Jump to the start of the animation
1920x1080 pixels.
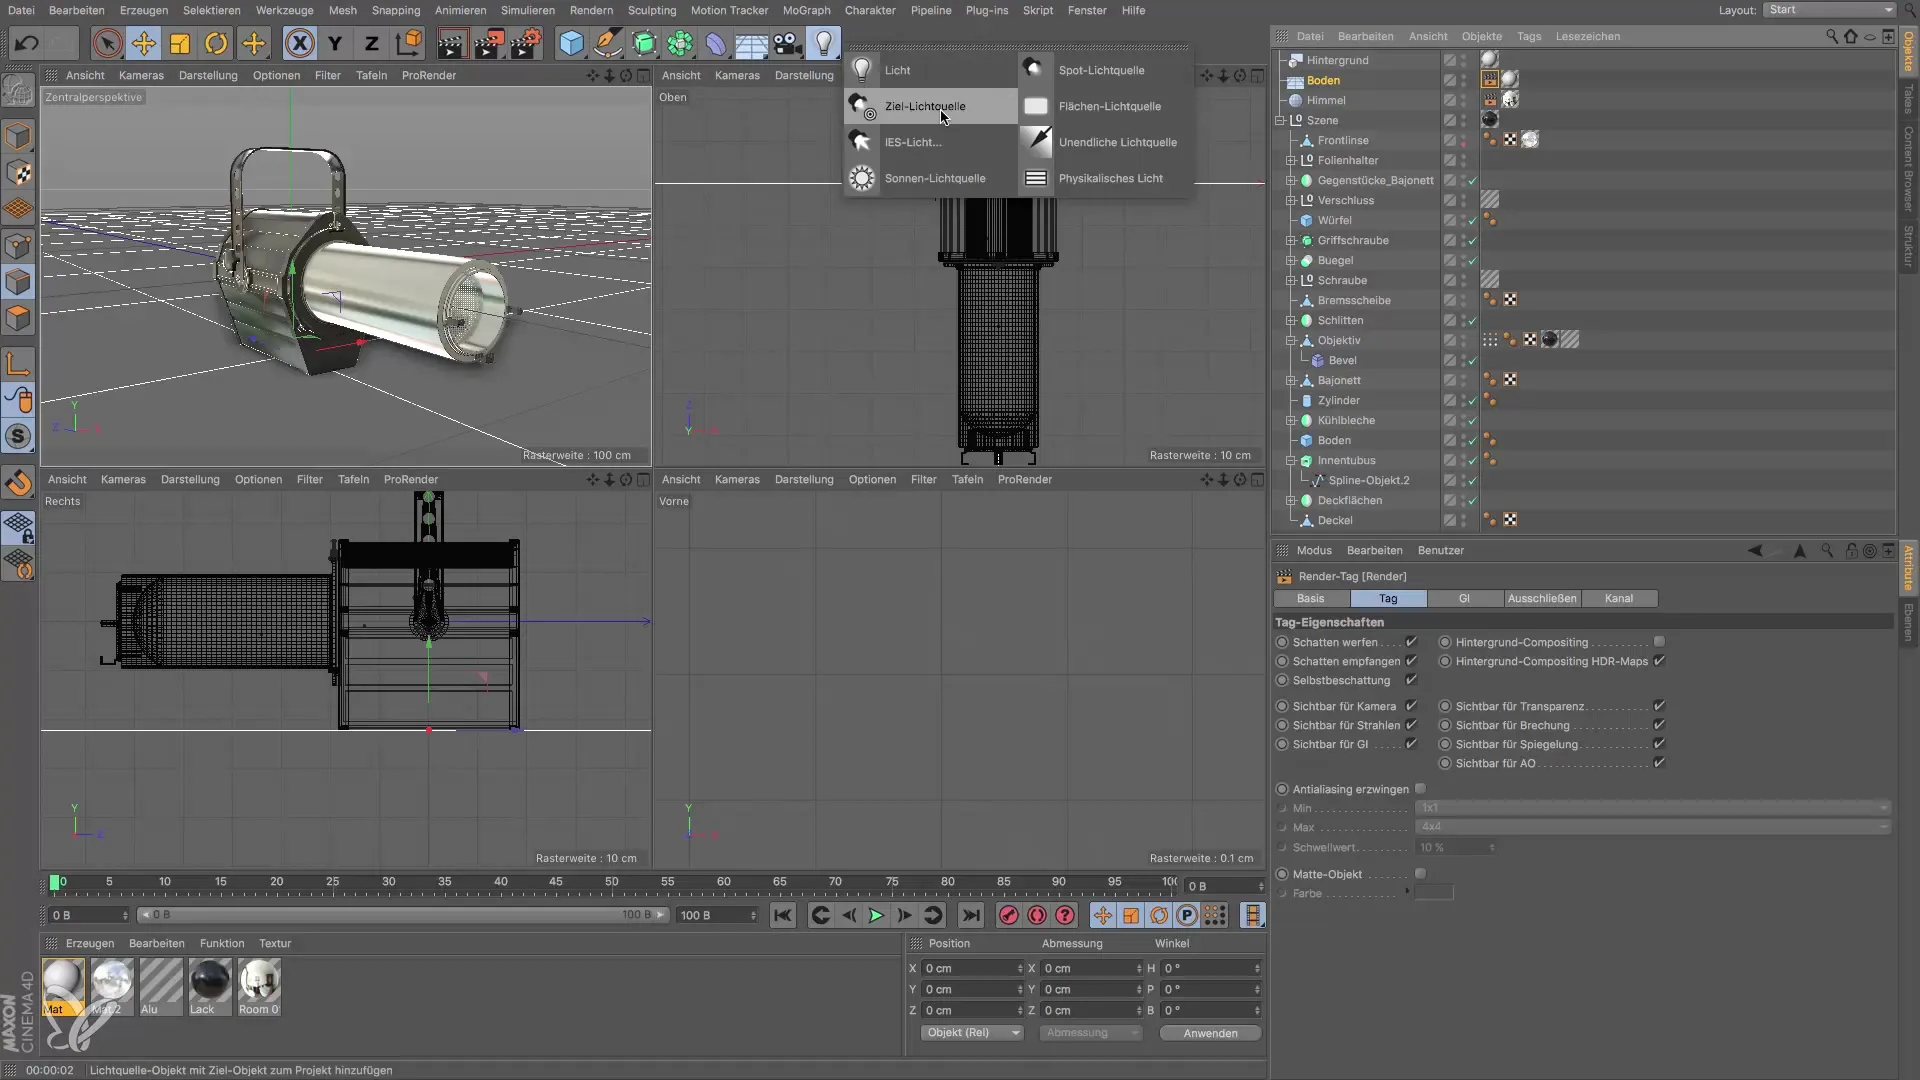783,915
